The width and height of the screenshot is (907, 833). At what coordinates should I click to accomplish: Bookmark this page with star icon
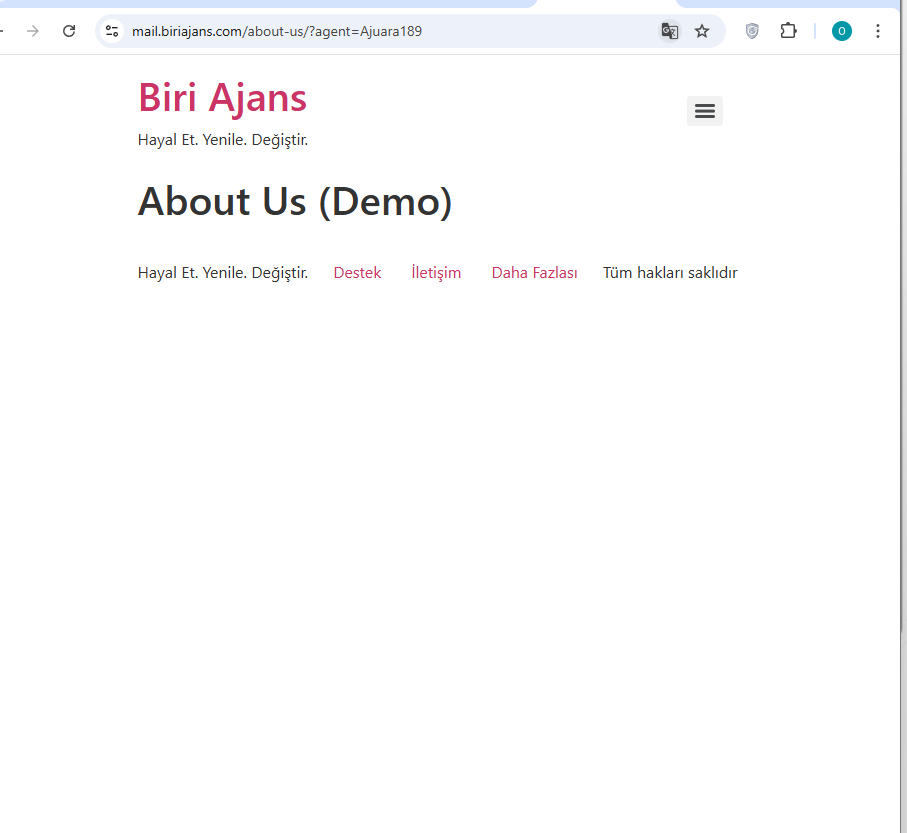tap(702, 31)
